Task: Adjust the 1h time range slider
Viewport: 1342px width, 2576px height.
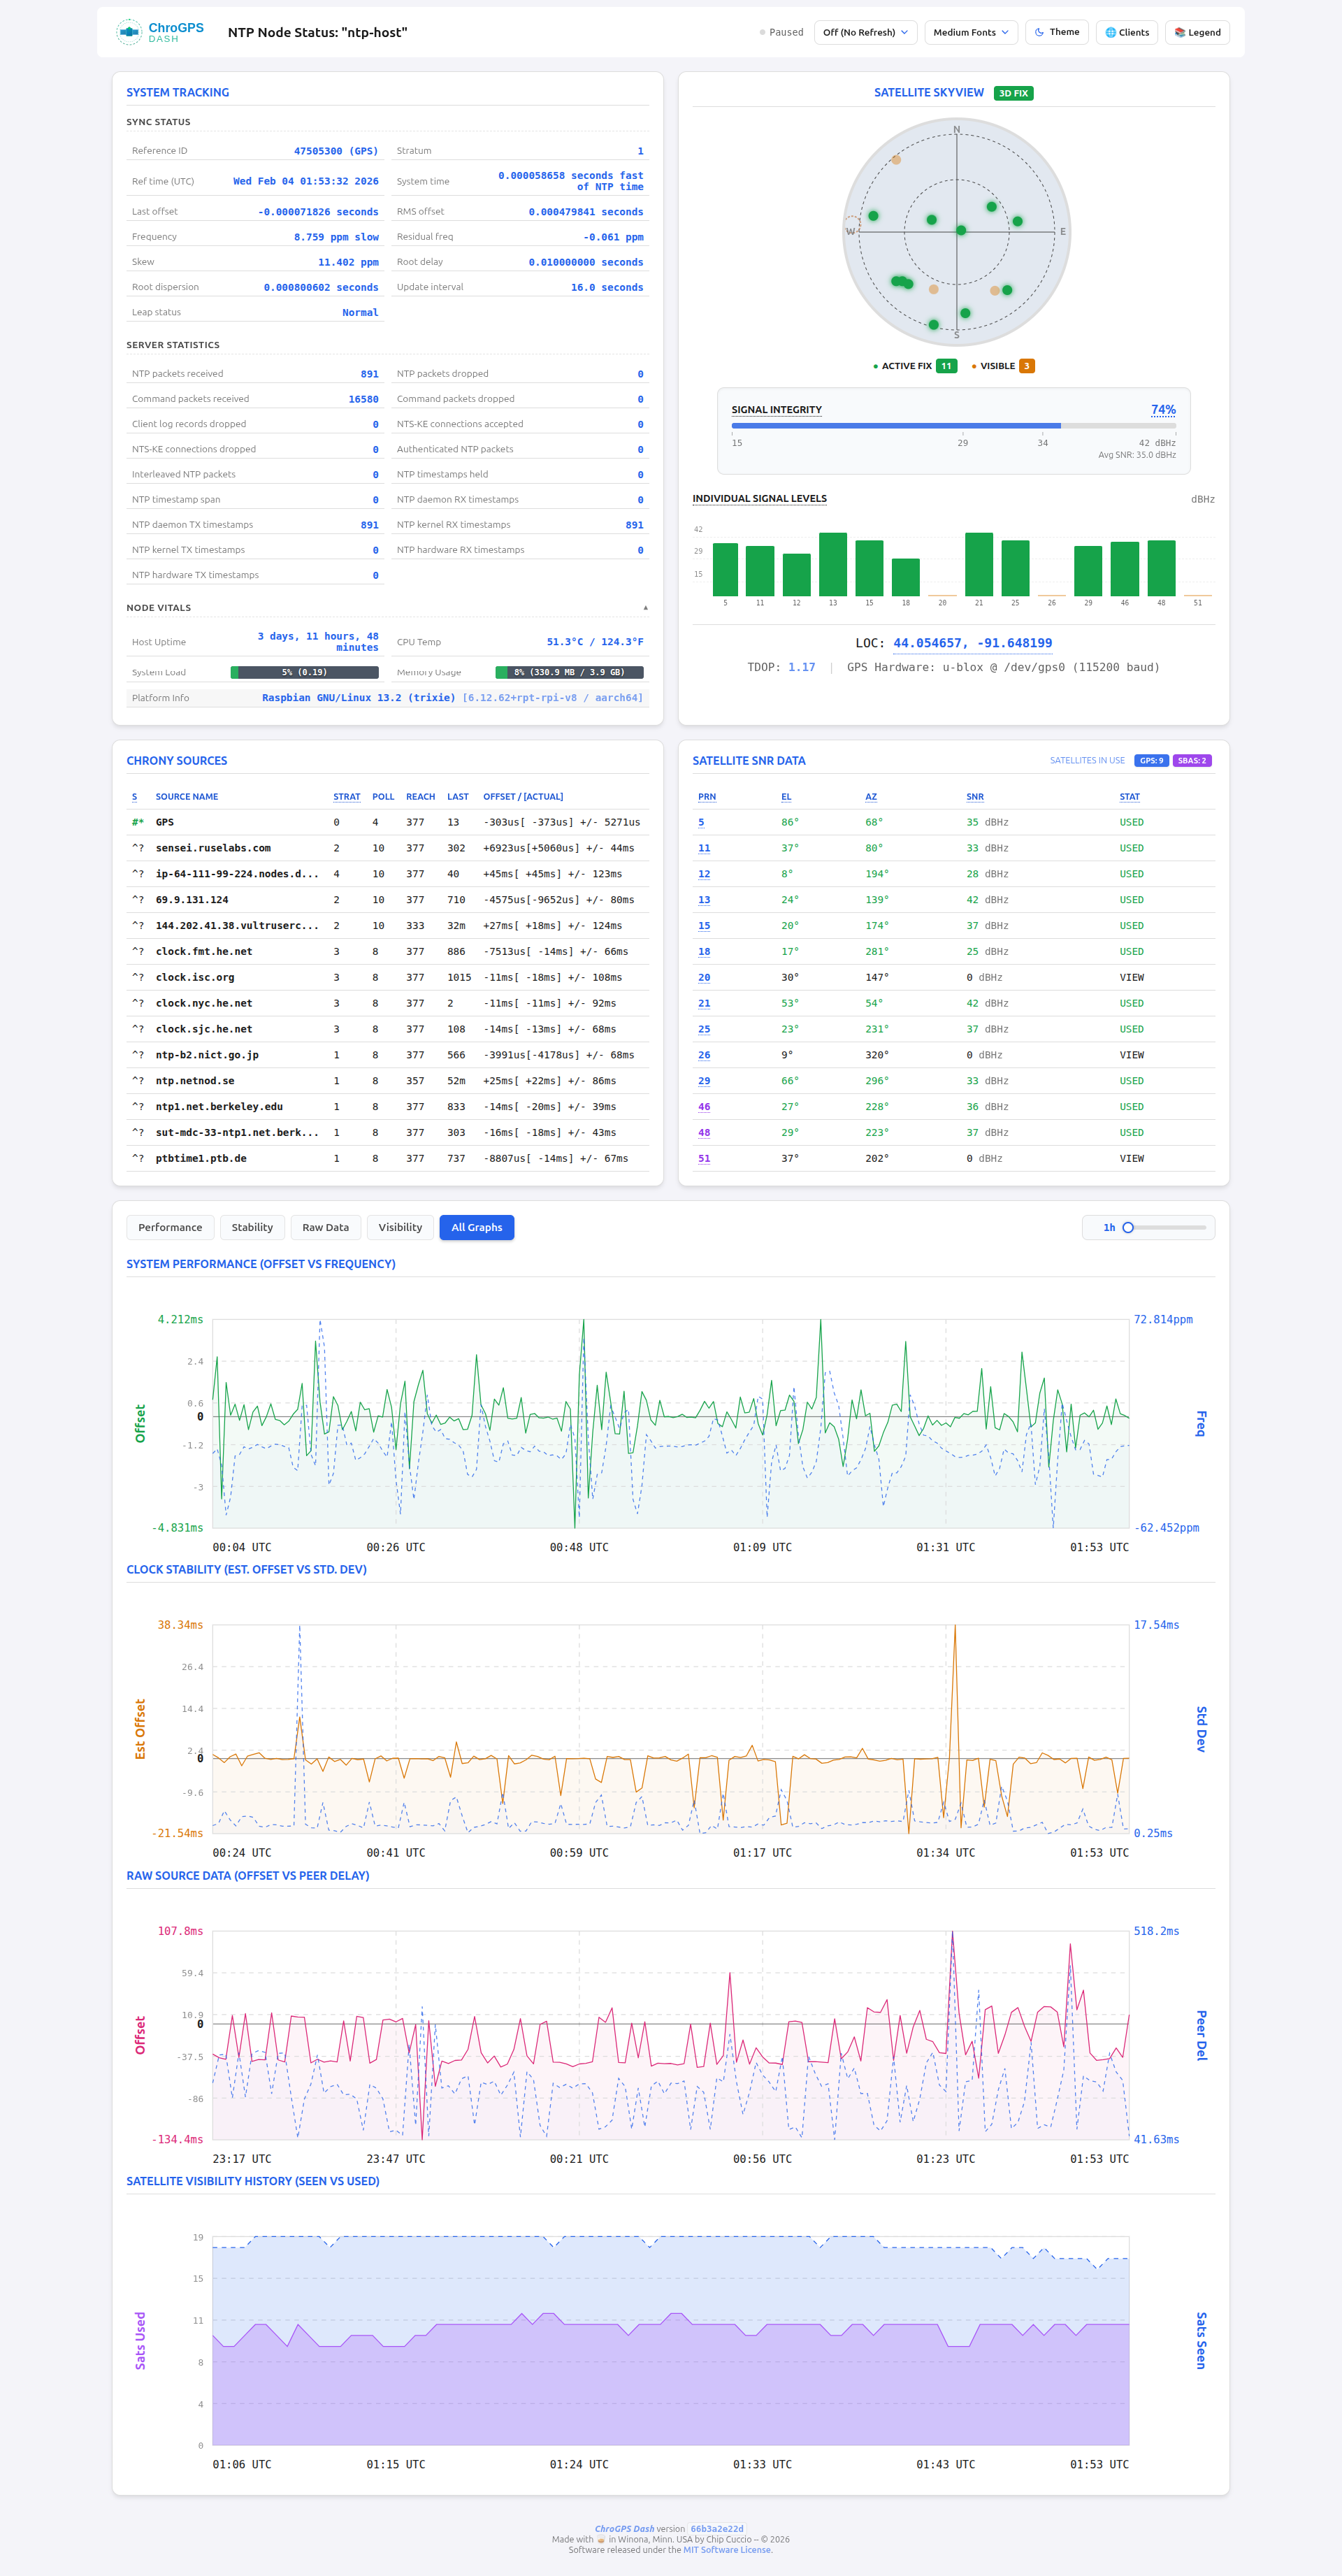Action: coord(1128,1227)
